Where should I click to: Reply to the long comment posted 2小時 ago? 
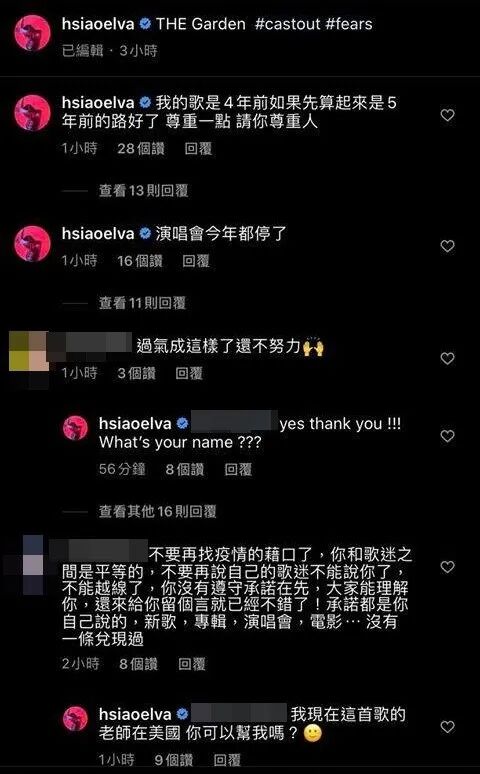pos(192,664)
